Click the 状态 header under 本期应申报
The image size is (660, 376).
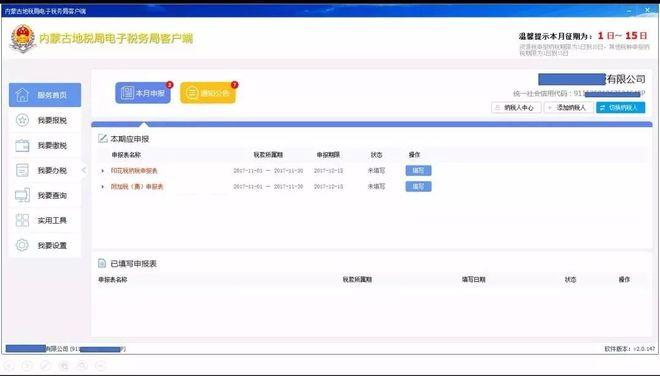(376, 155)
